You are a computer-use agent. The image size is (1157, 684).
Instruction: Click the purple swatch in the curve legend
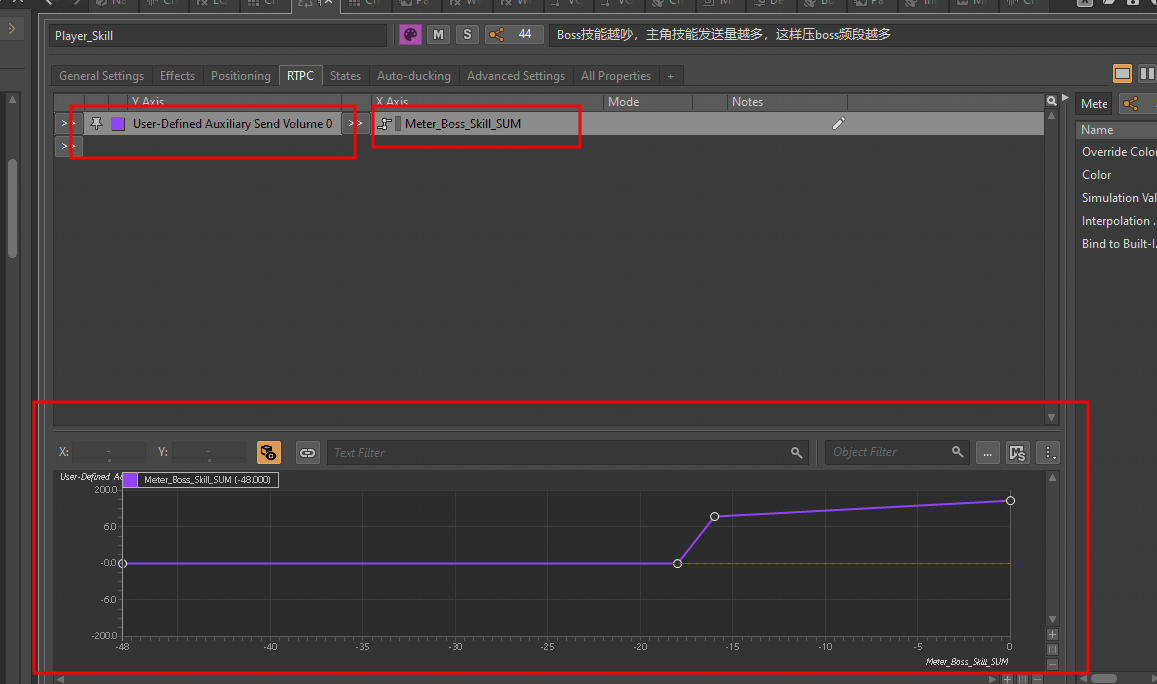coord(130,480)
